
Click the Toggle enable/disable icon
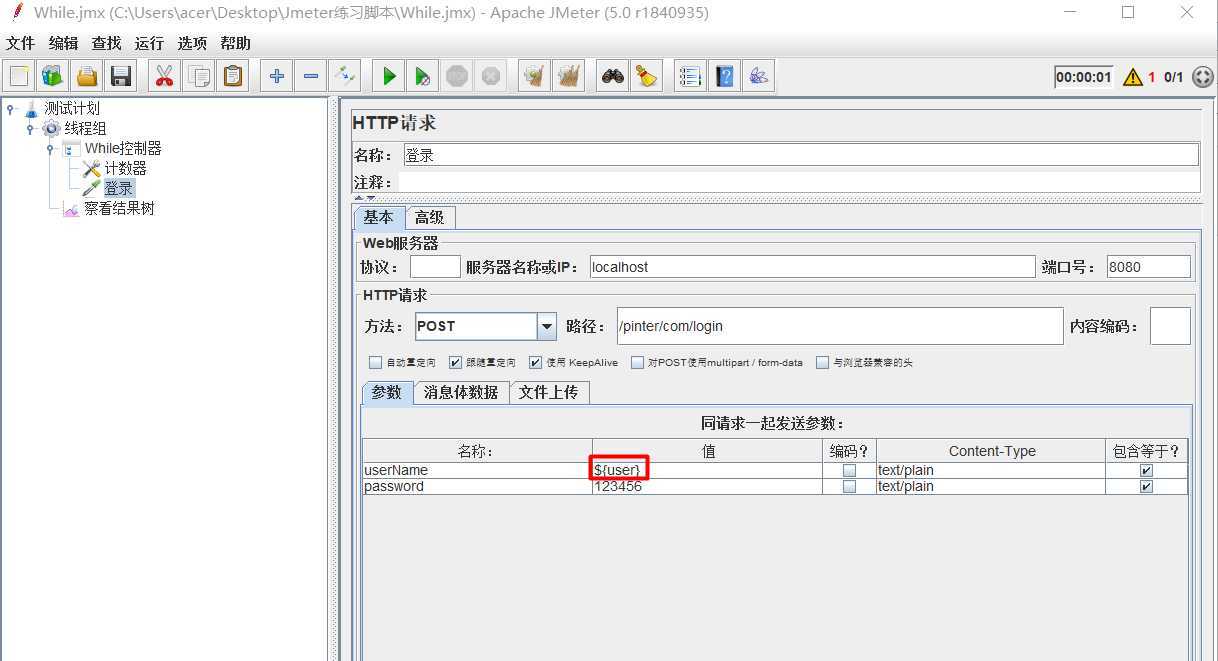tap(345, 76)
